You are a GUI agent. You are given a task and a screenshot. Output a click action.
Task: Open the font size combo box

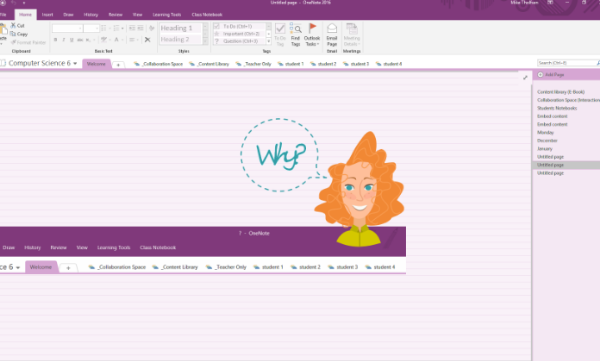point(91,28)
